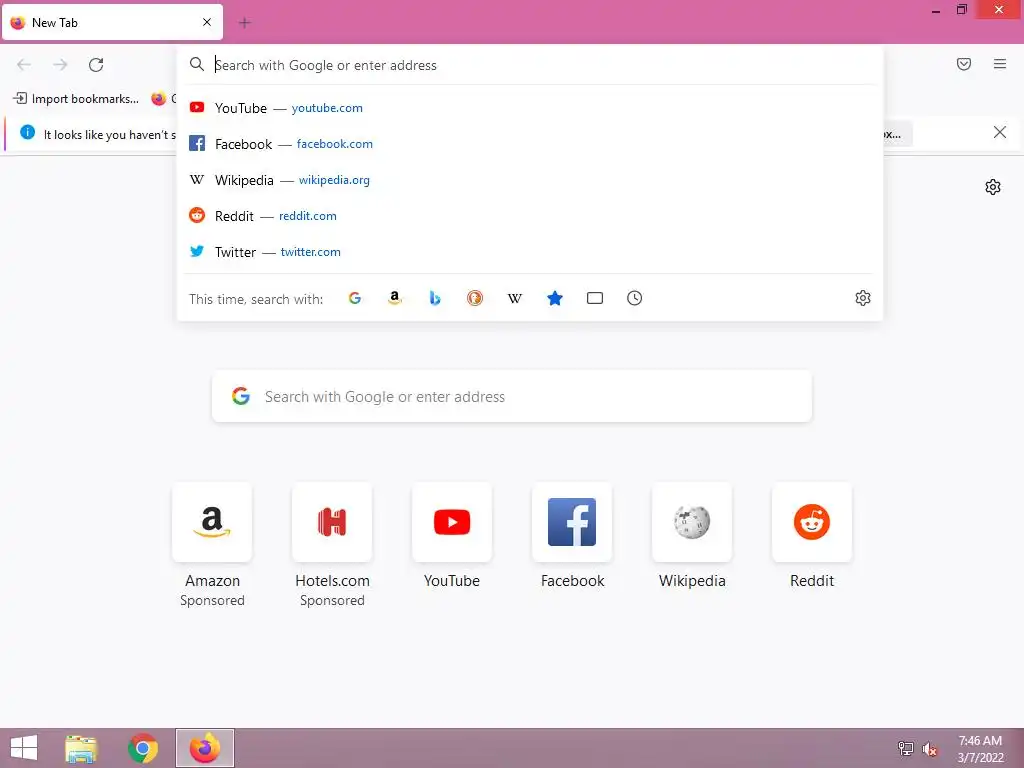Open taskbar clock showing 7:46 AM
Viewport: 1024px width, 768px height.
[x=980, y=749]
